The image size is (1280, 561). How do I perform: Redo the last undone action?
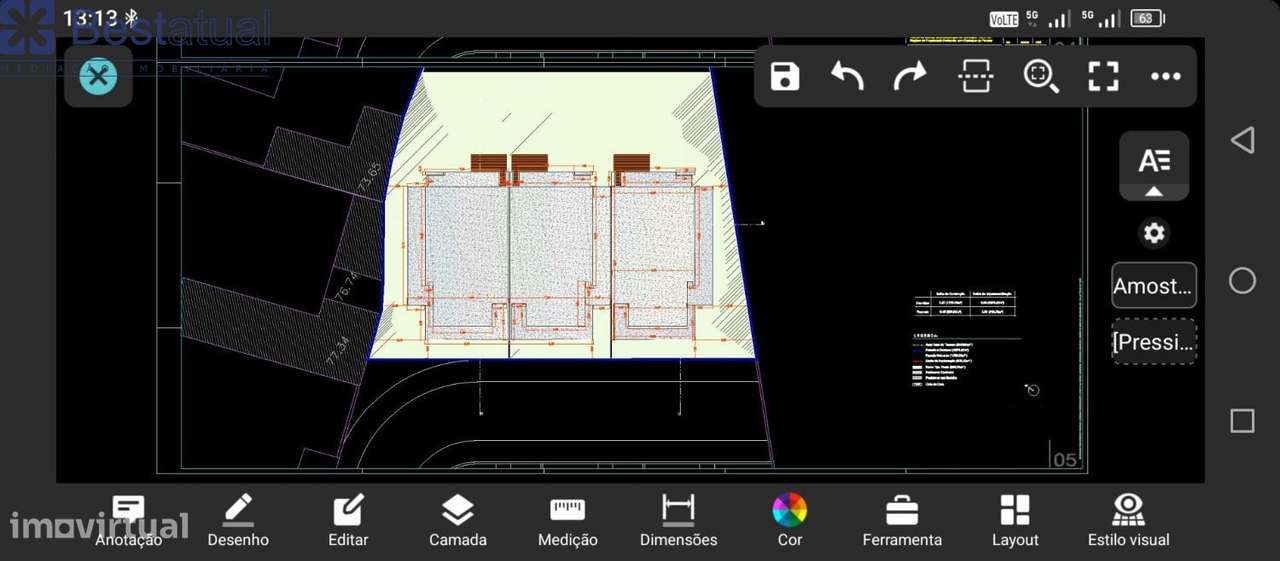pyautogui.click(x=910, y=76)
